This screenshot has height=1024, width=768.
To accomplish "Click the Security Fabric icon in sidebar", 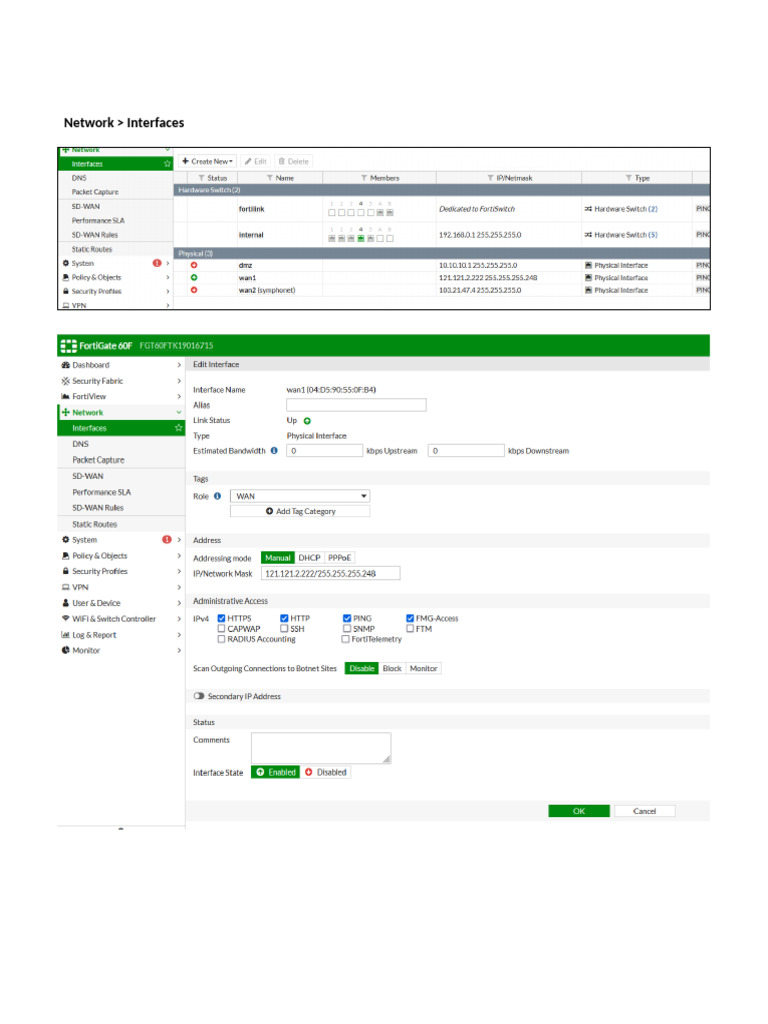I will 65,381.
